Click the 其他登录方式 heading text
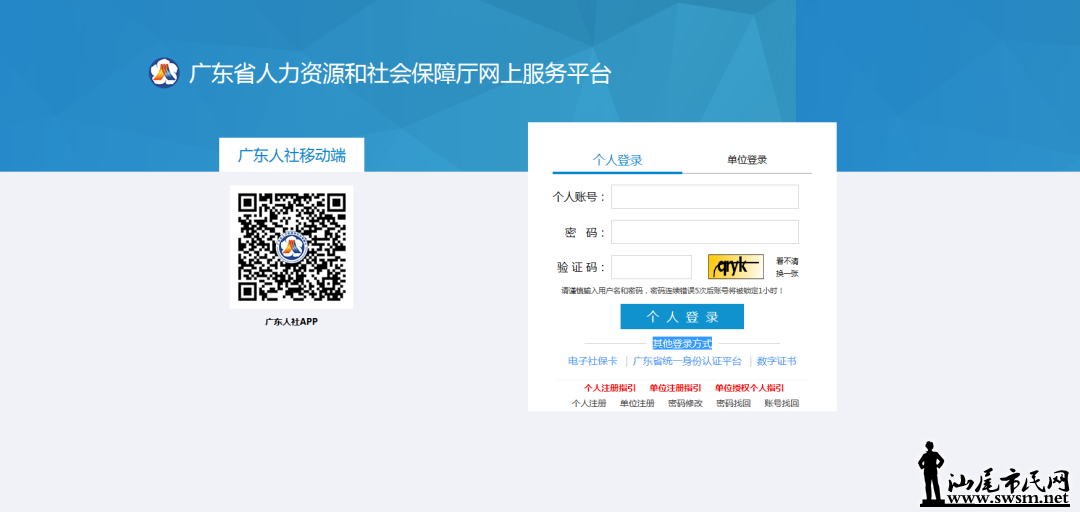Image resolution: width=1080 pixels, height=512 pixels. tap(683, 343)
